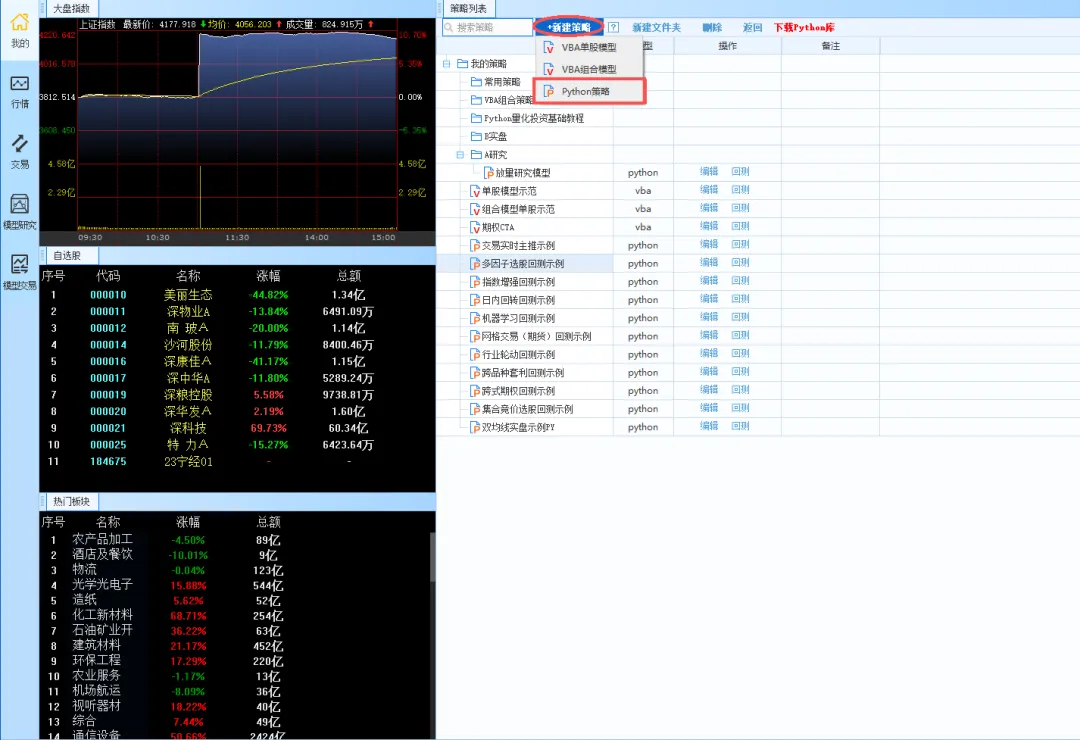Click the question mark help icon

[x=613, y=28]
